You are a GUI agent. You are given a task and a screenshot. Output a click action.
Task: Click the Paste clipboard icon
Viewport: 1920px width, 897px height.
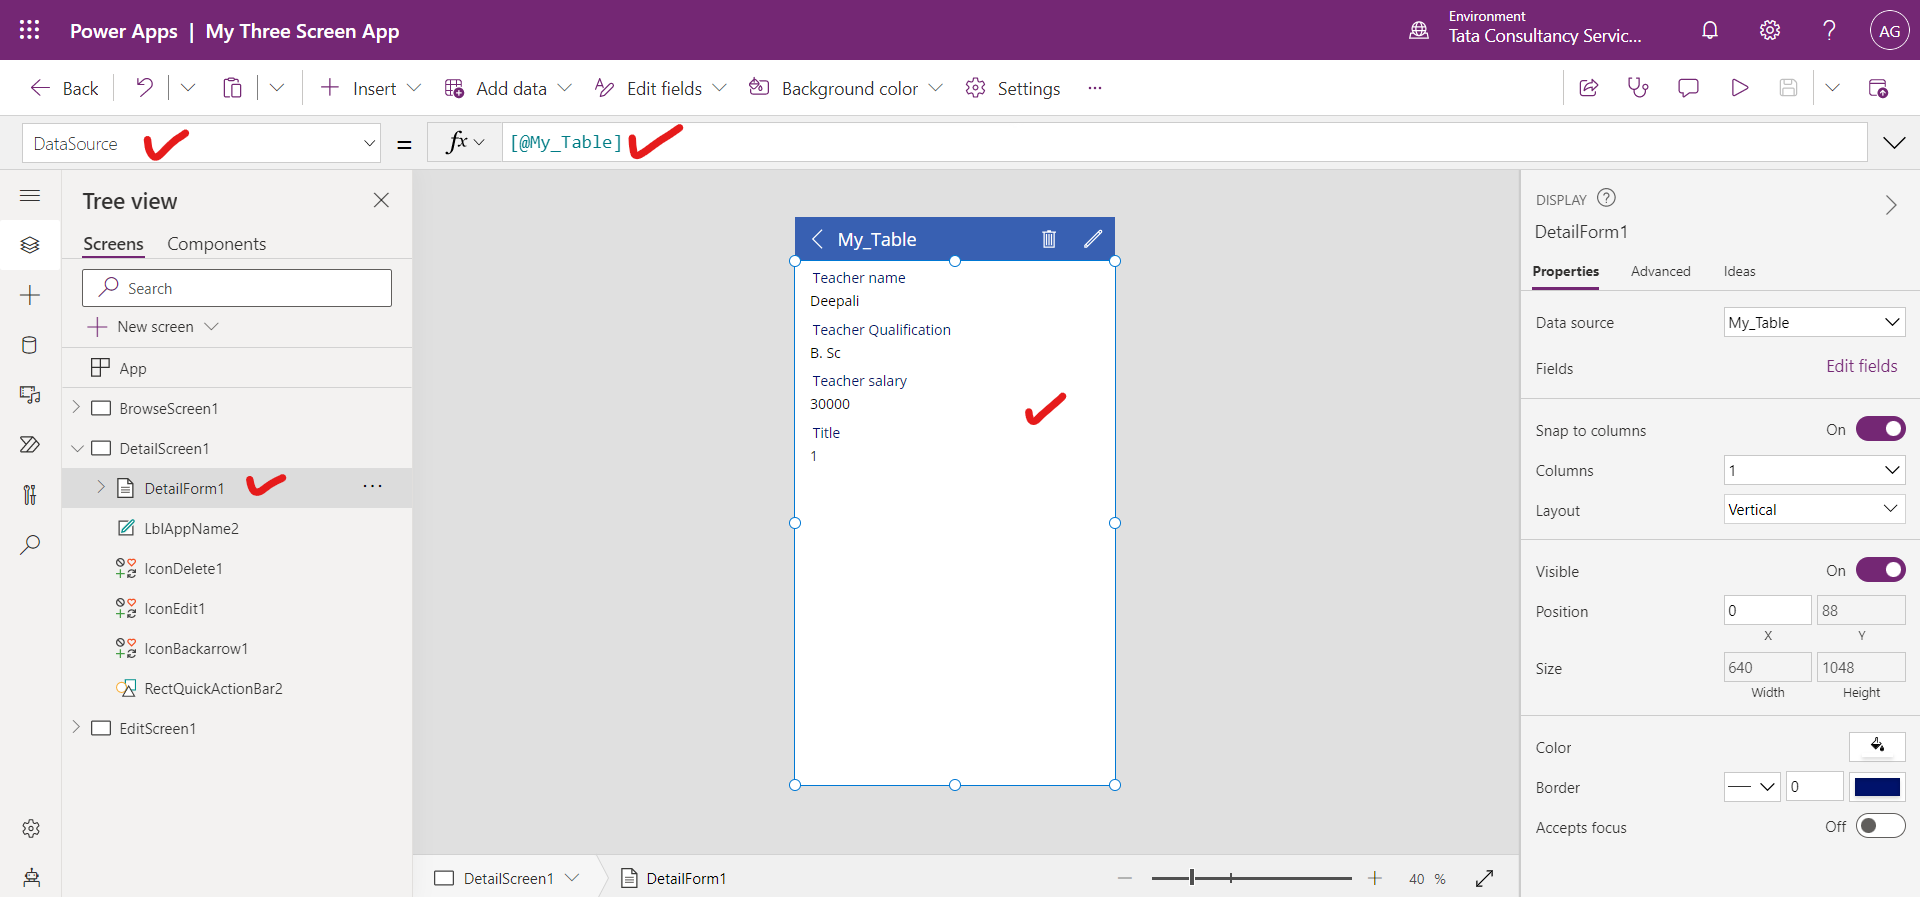click(232, 88)
